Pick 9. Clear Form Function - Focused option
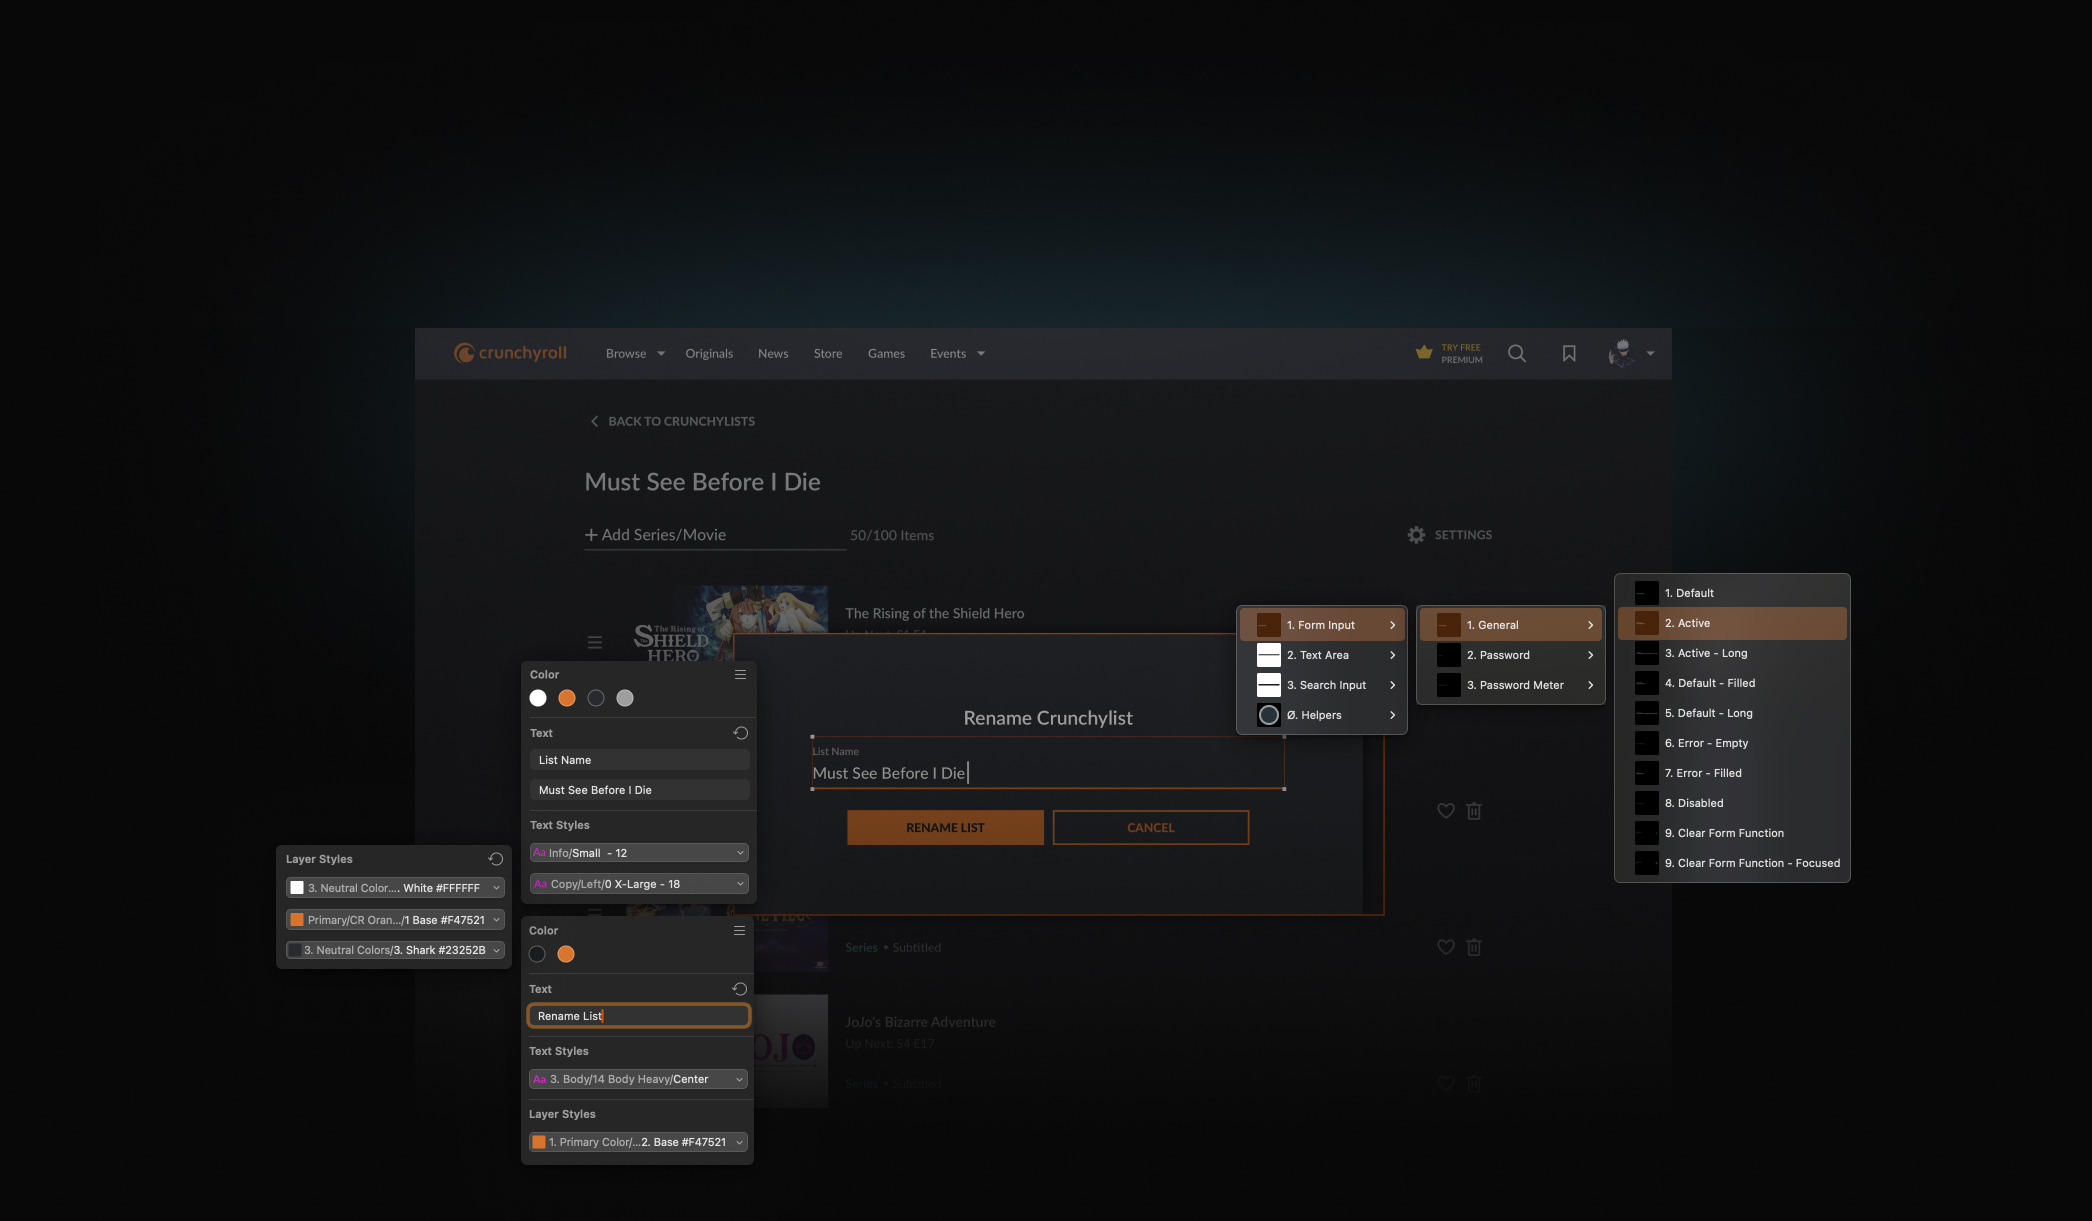Image resolution: width=2092 pixels, height=1221 pixels. click(1732, 863)
